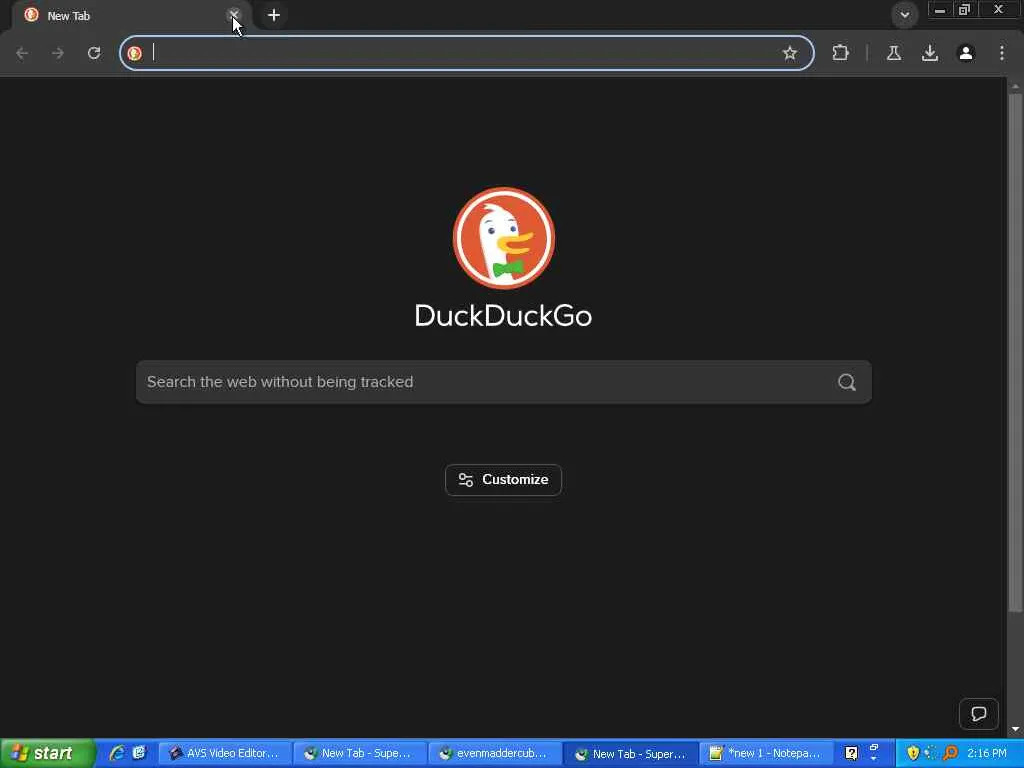Go forward with the forward arrow

coord(58,53)
